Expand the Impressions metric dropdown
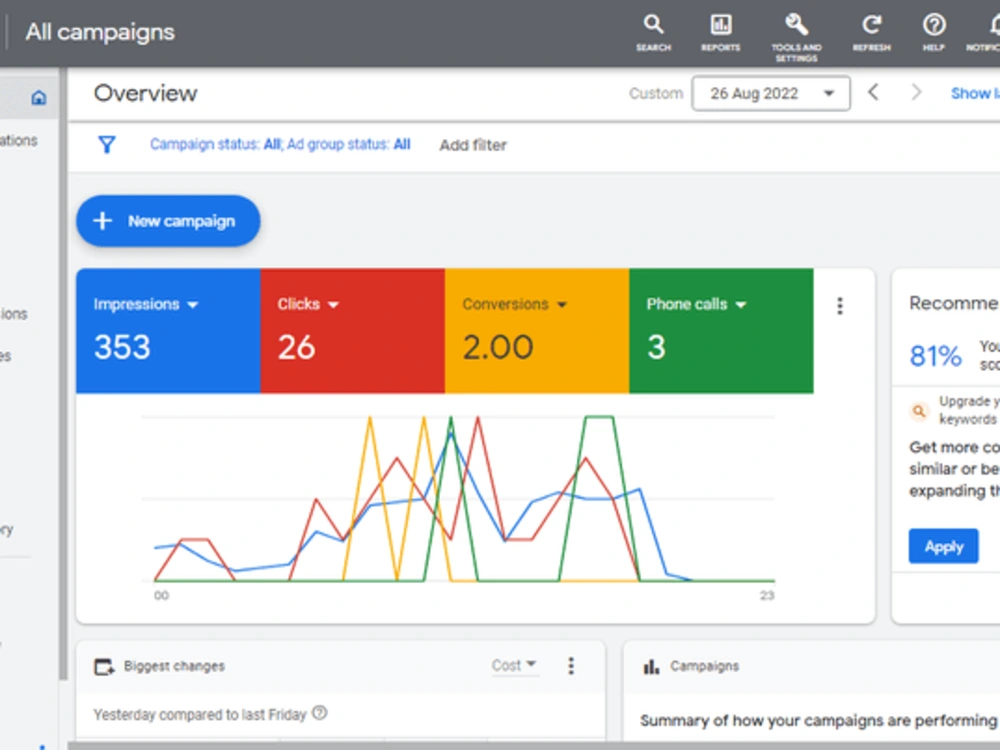The width and height of the screenshot is (1000, 750). coord(193,305)
